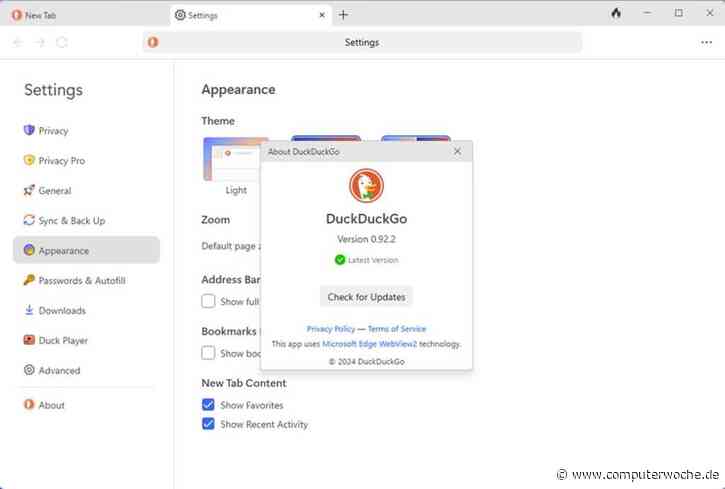Click the Version 0.92.2 text
Image resolution: width=725 pixels, height=489 pixels.
366,239
